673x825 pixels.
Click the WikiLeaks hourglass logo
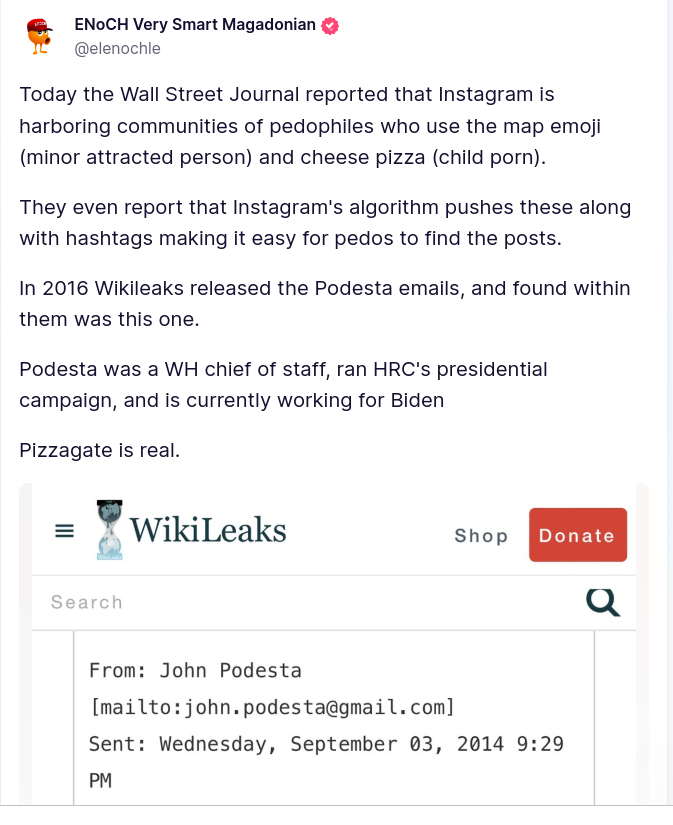tap(109, 530)
